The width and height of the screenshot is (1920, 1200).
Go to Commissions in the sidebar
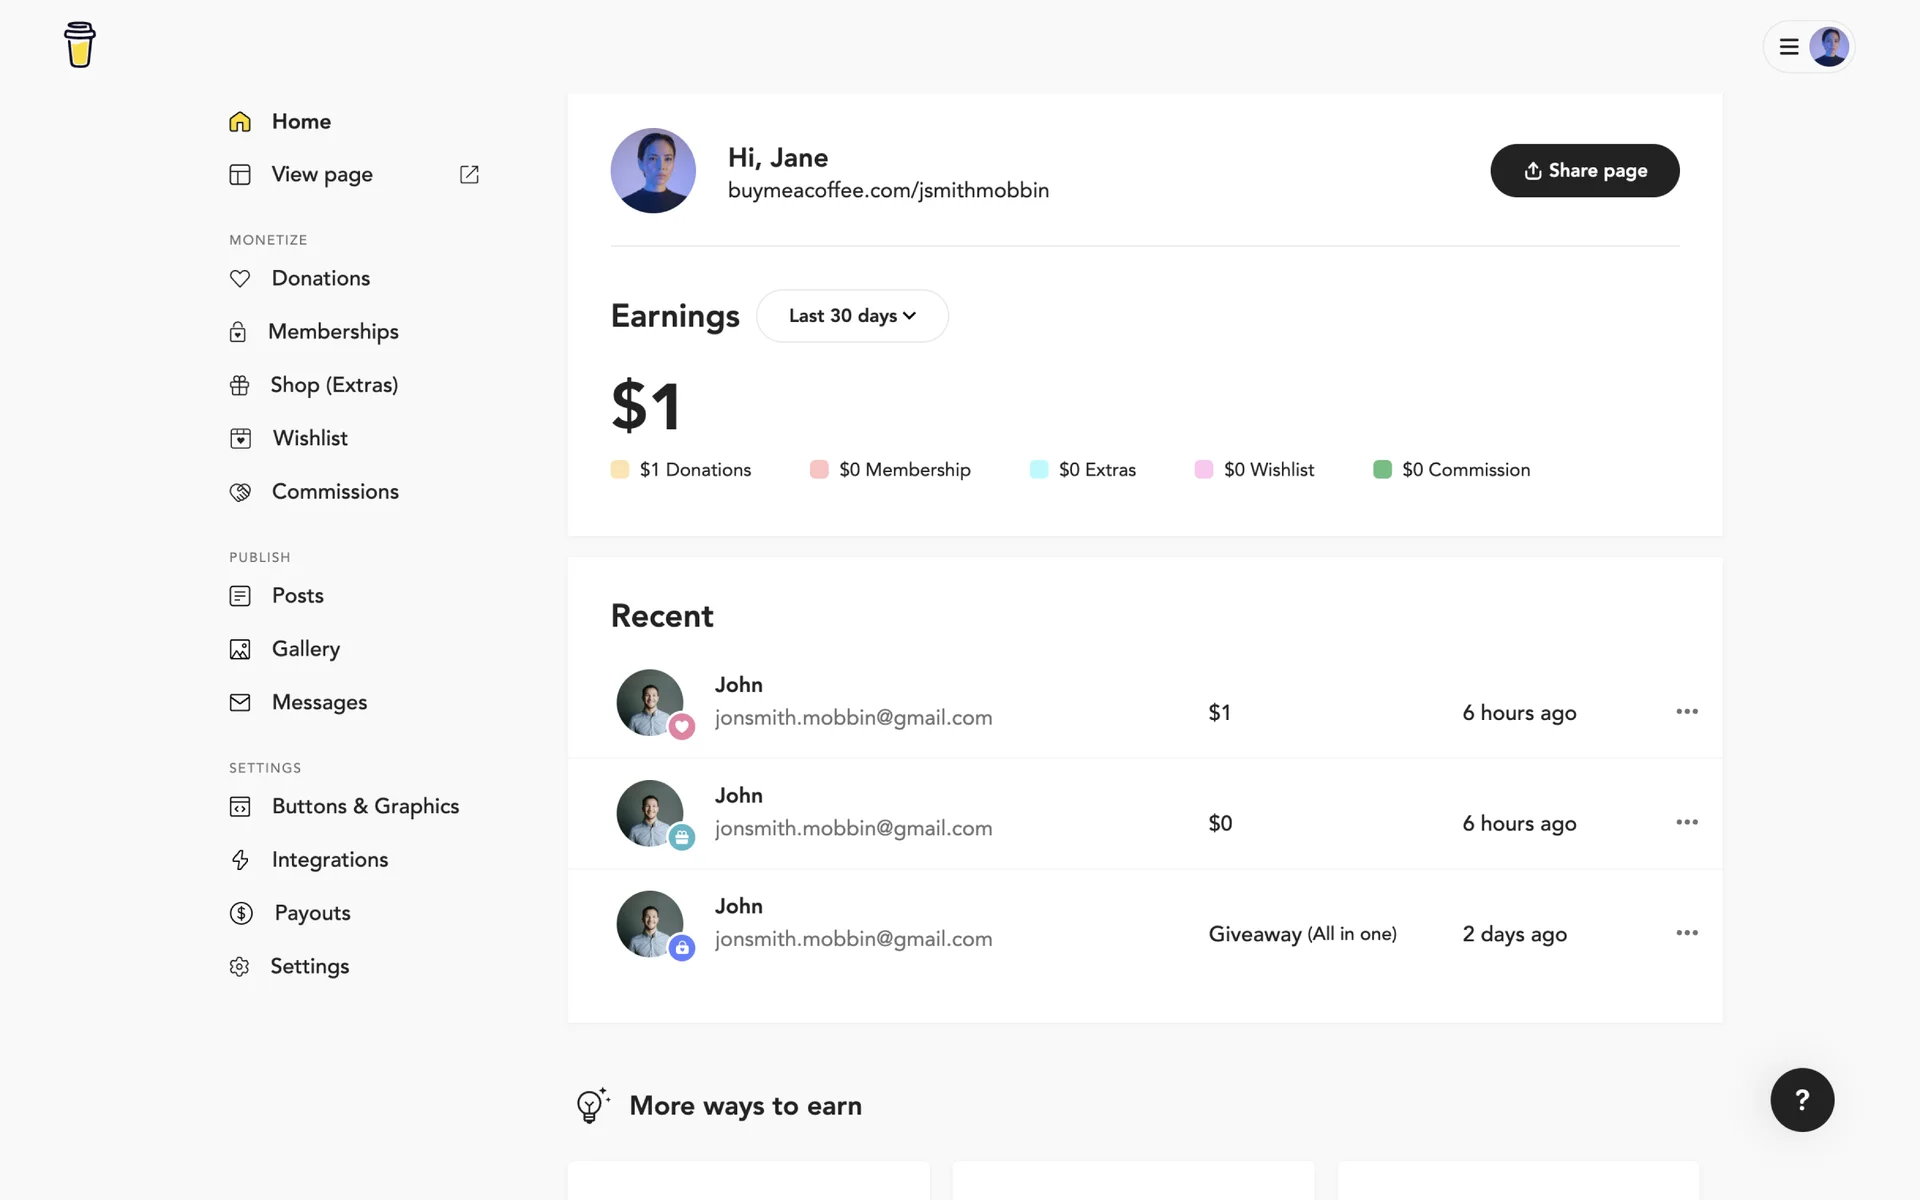[335, 492]
